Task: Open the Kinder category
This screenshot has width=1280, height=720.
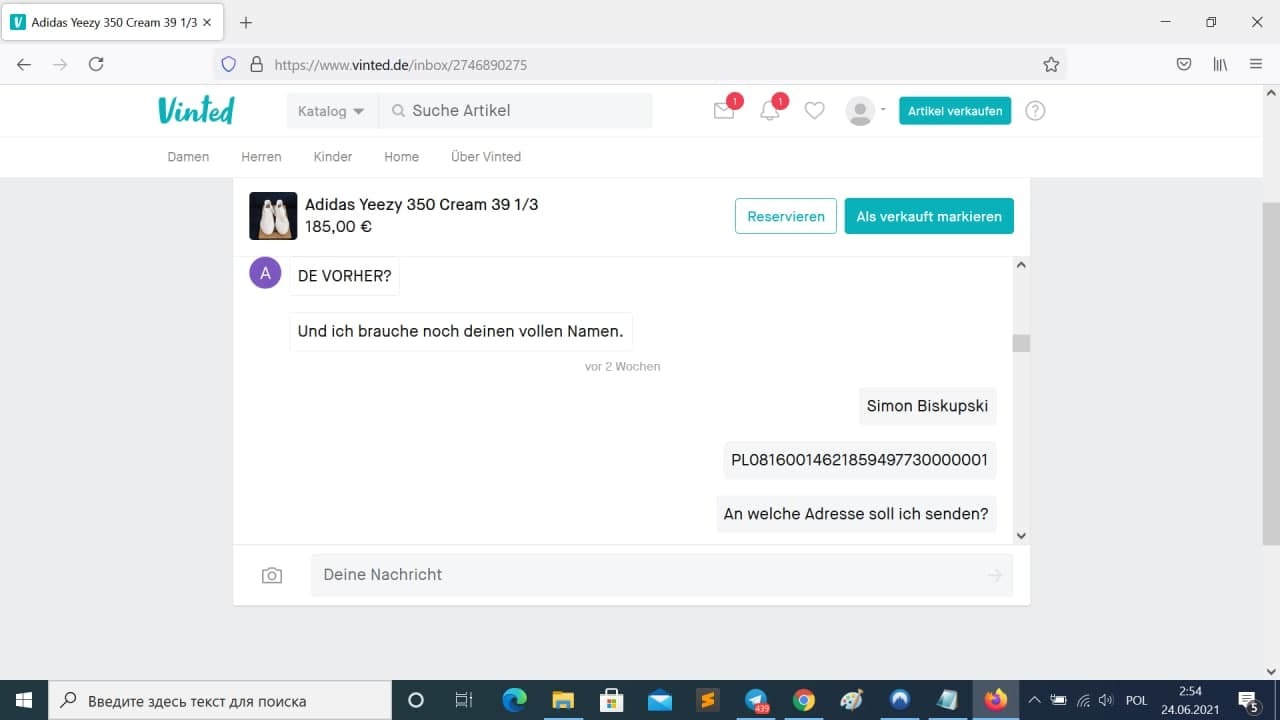Action: 333,157
